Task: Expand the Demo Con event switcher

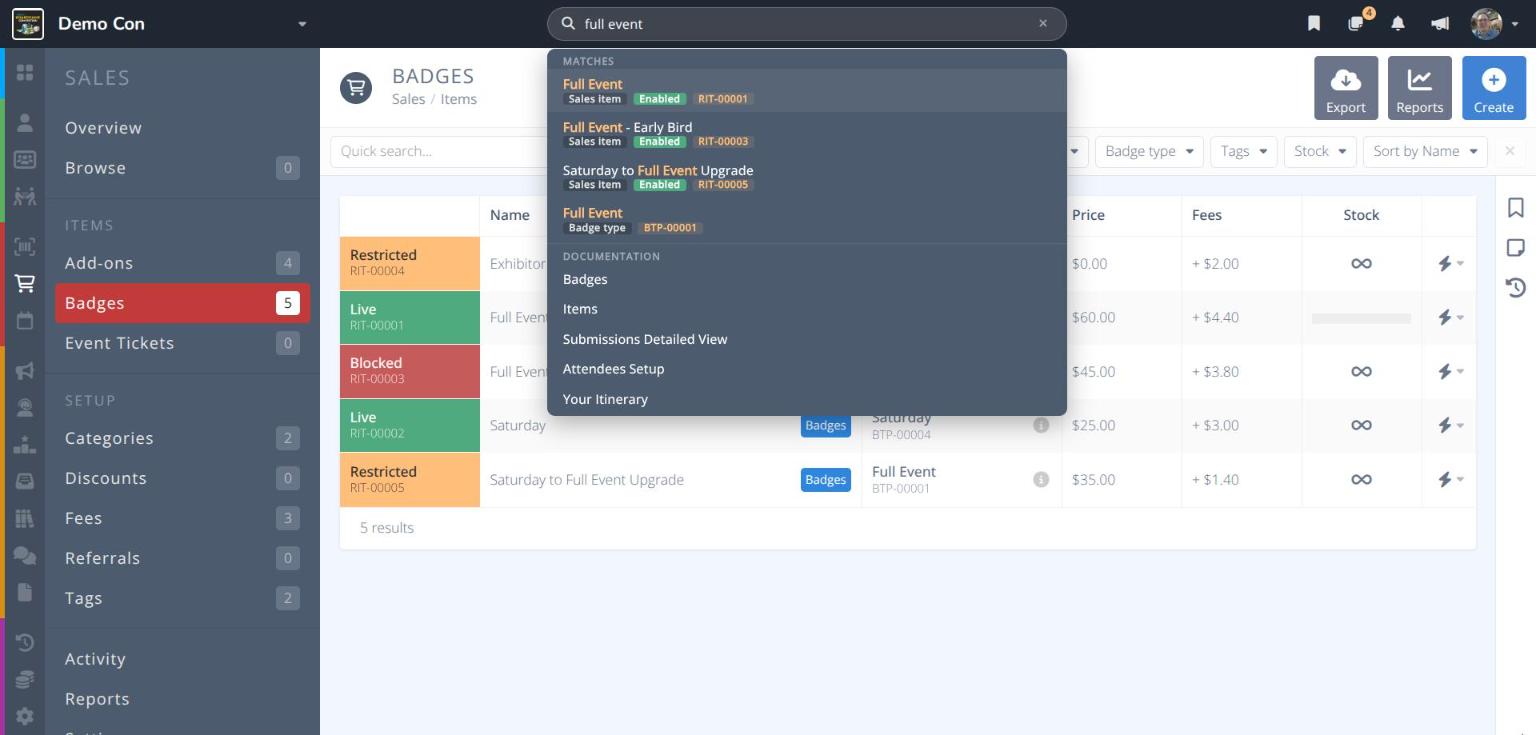Action: pyautogui.click(x=302, y=24)
